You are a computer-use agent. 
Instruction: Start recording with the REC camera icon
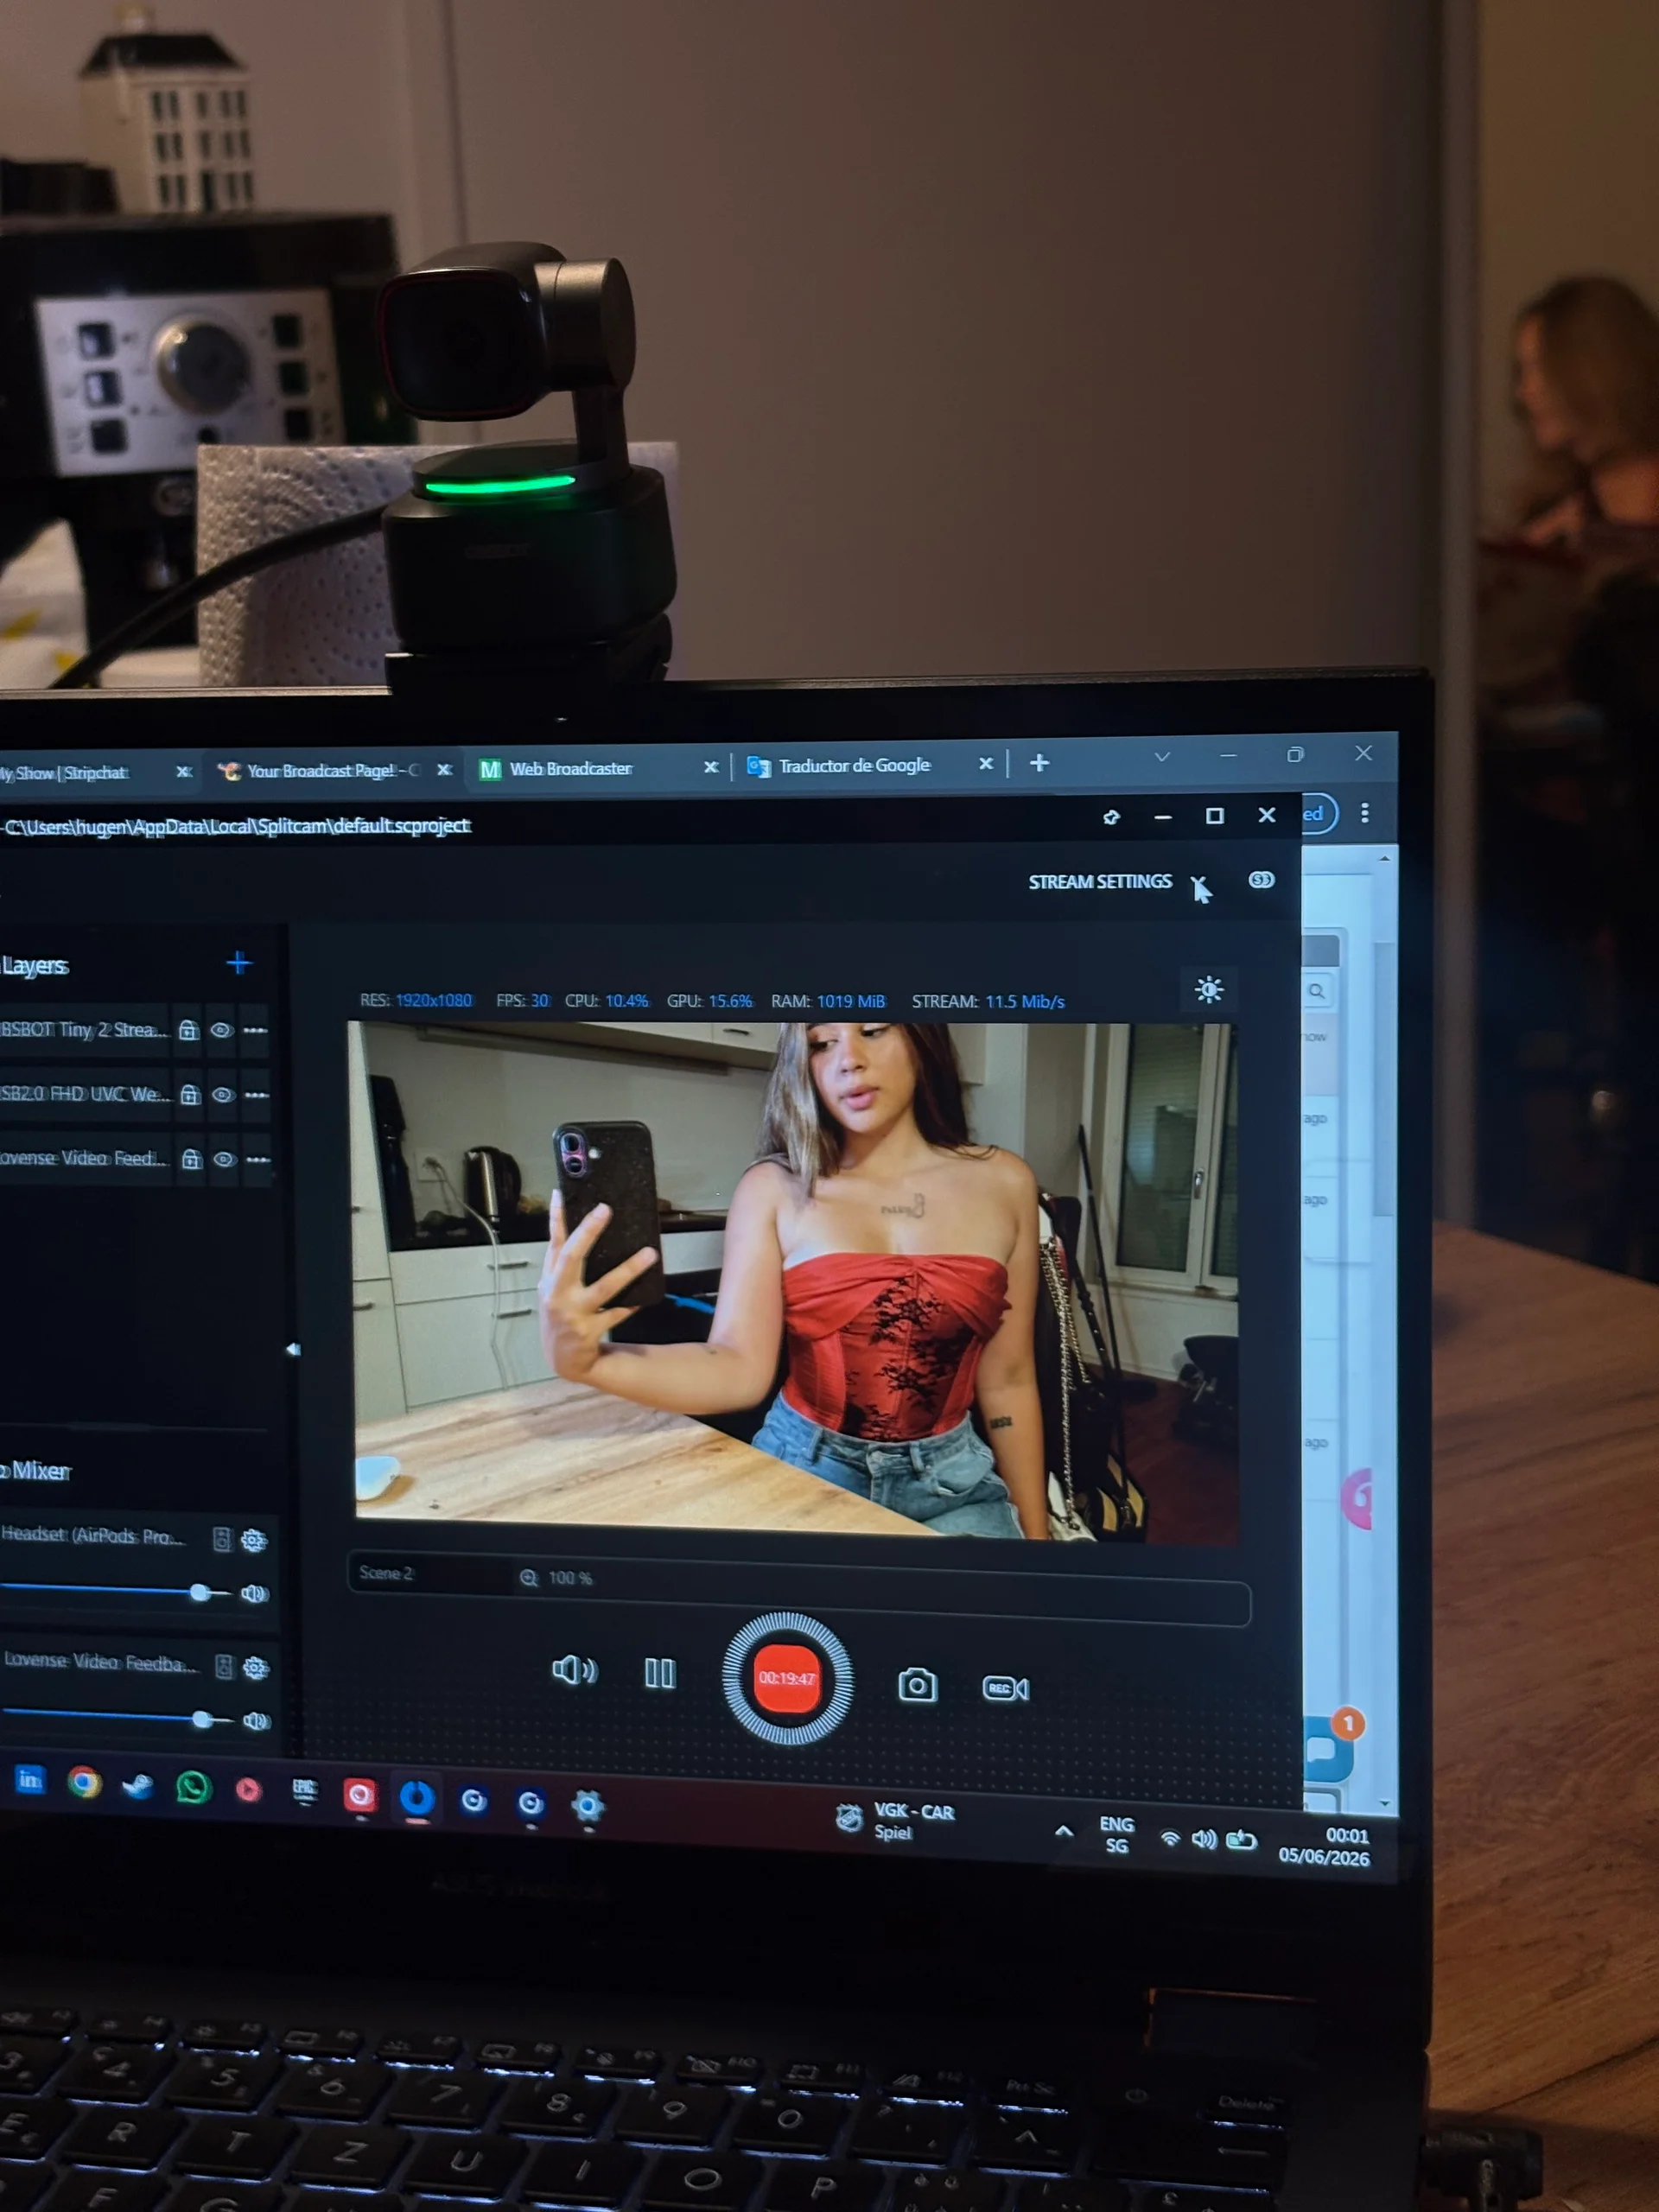click(1005, 1688)
